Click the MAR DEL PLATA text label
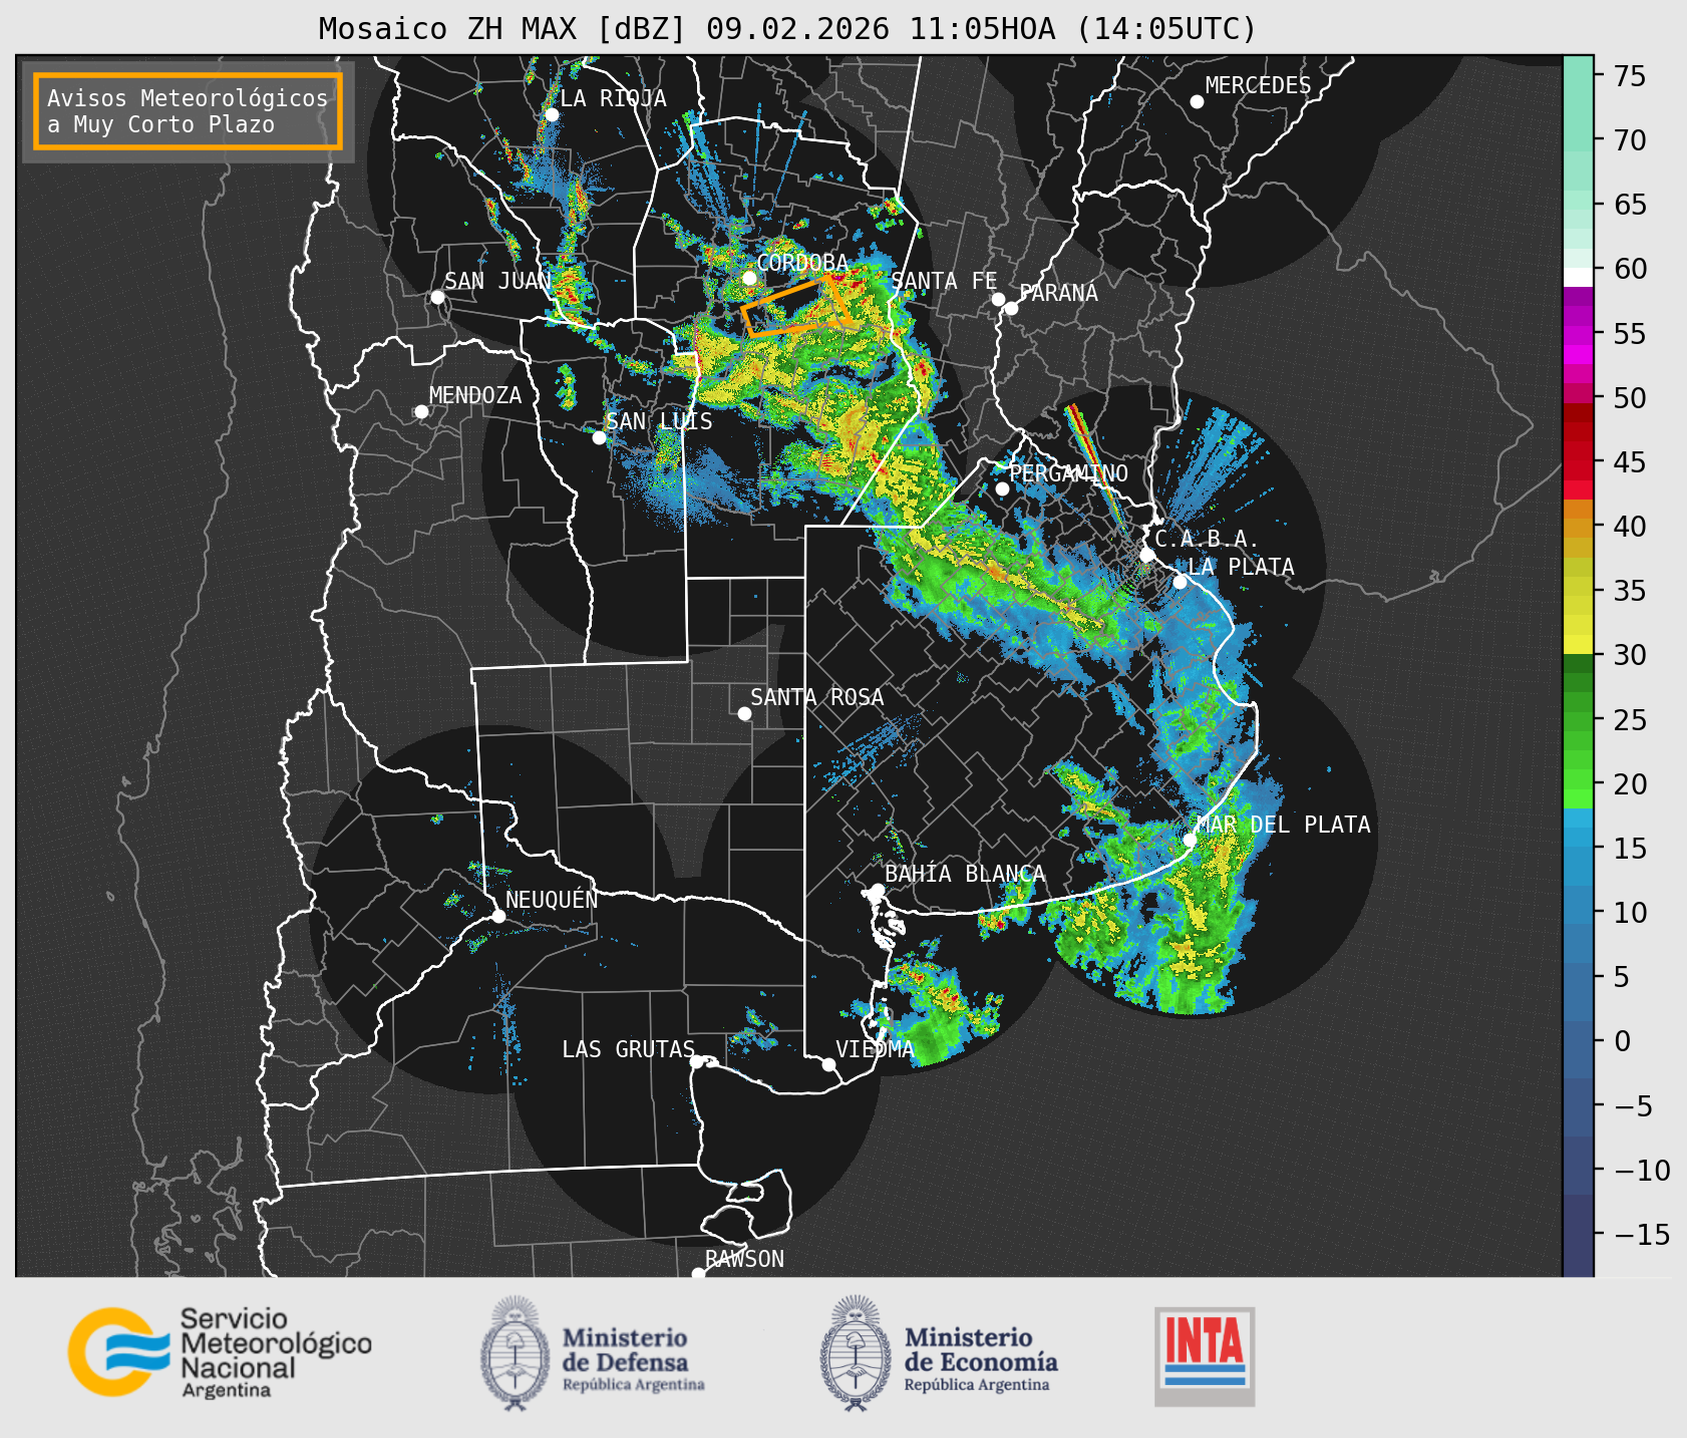 tap(1283, 824)
